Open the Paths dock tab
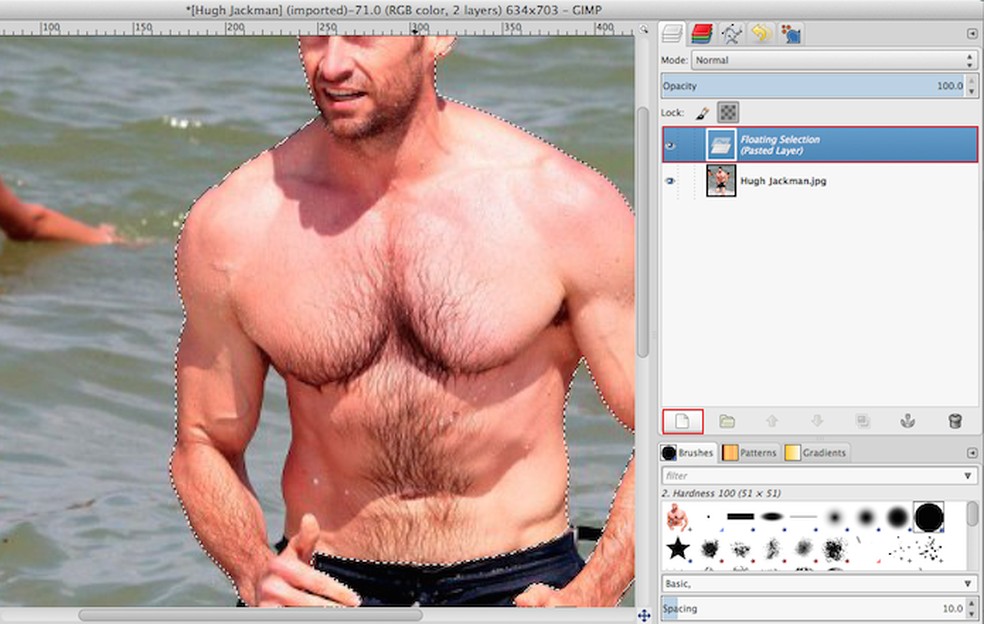The width and height of the screenshot is (984, 624). [x=731, y=33]
